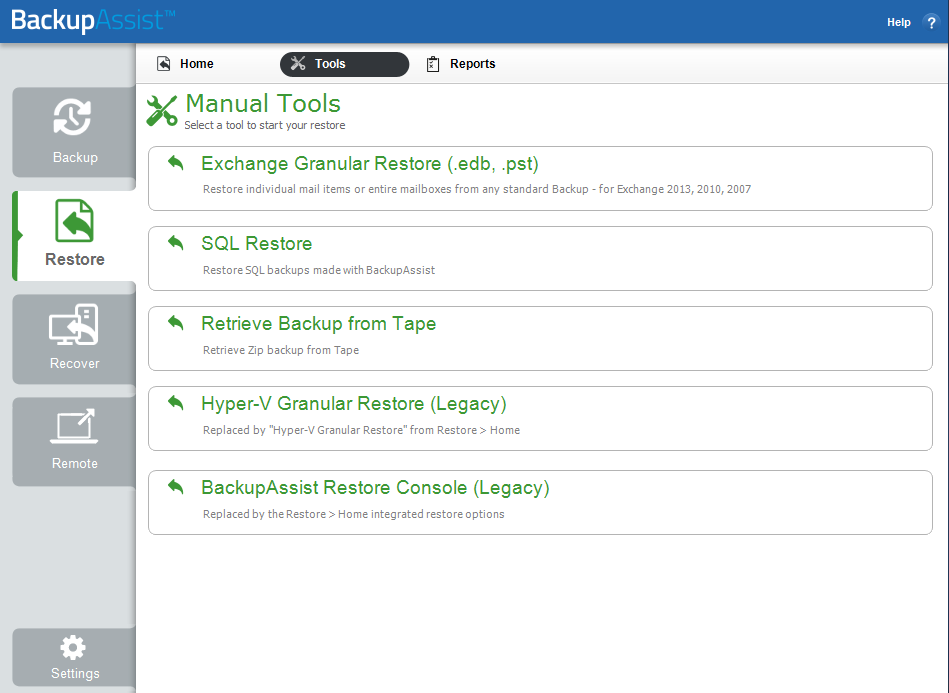Go to the Backup label in sidebar
Viewport: 949px width, 693px height.
[75, 157]
